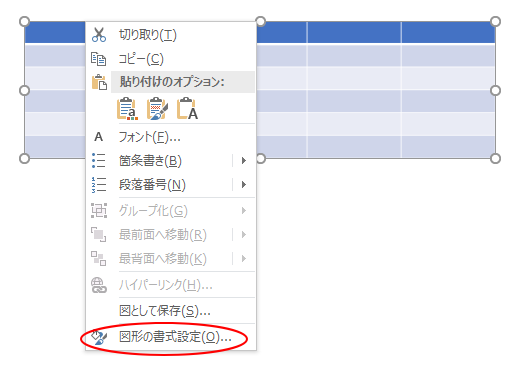
Task: Click the bullet list icon
Action: tap(99, 161)
